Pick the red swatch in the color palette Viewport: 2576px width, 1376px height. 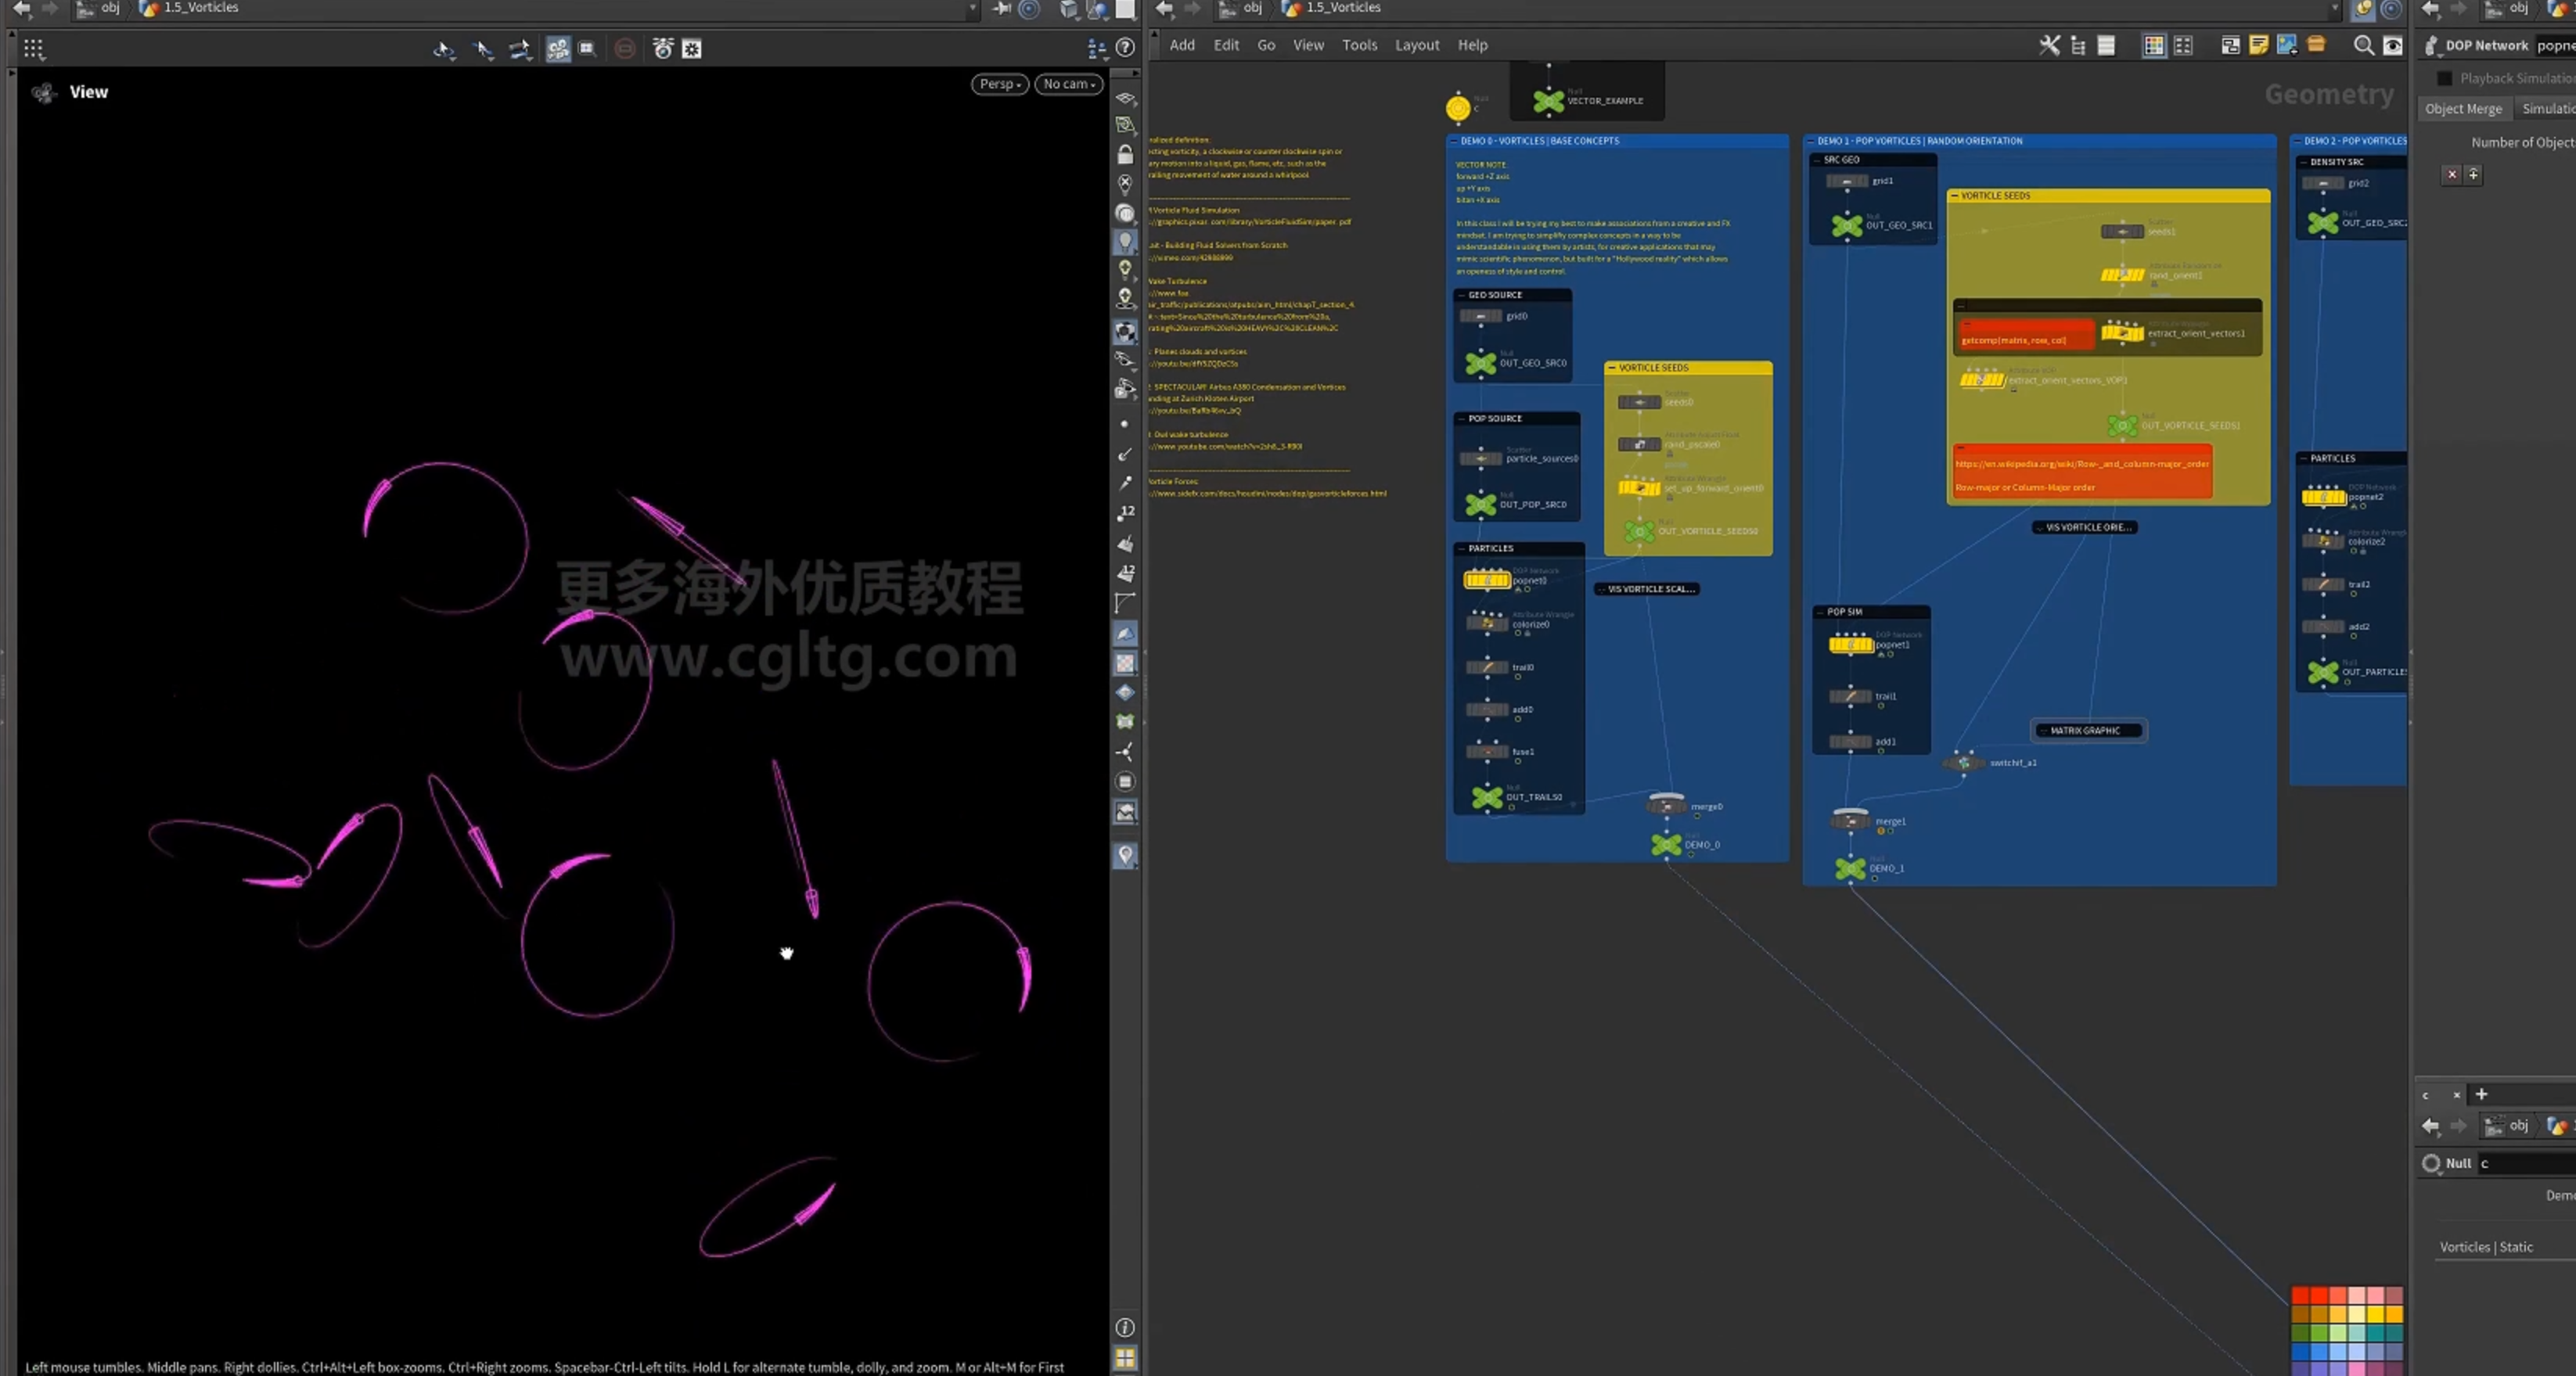[2300, 1296]
